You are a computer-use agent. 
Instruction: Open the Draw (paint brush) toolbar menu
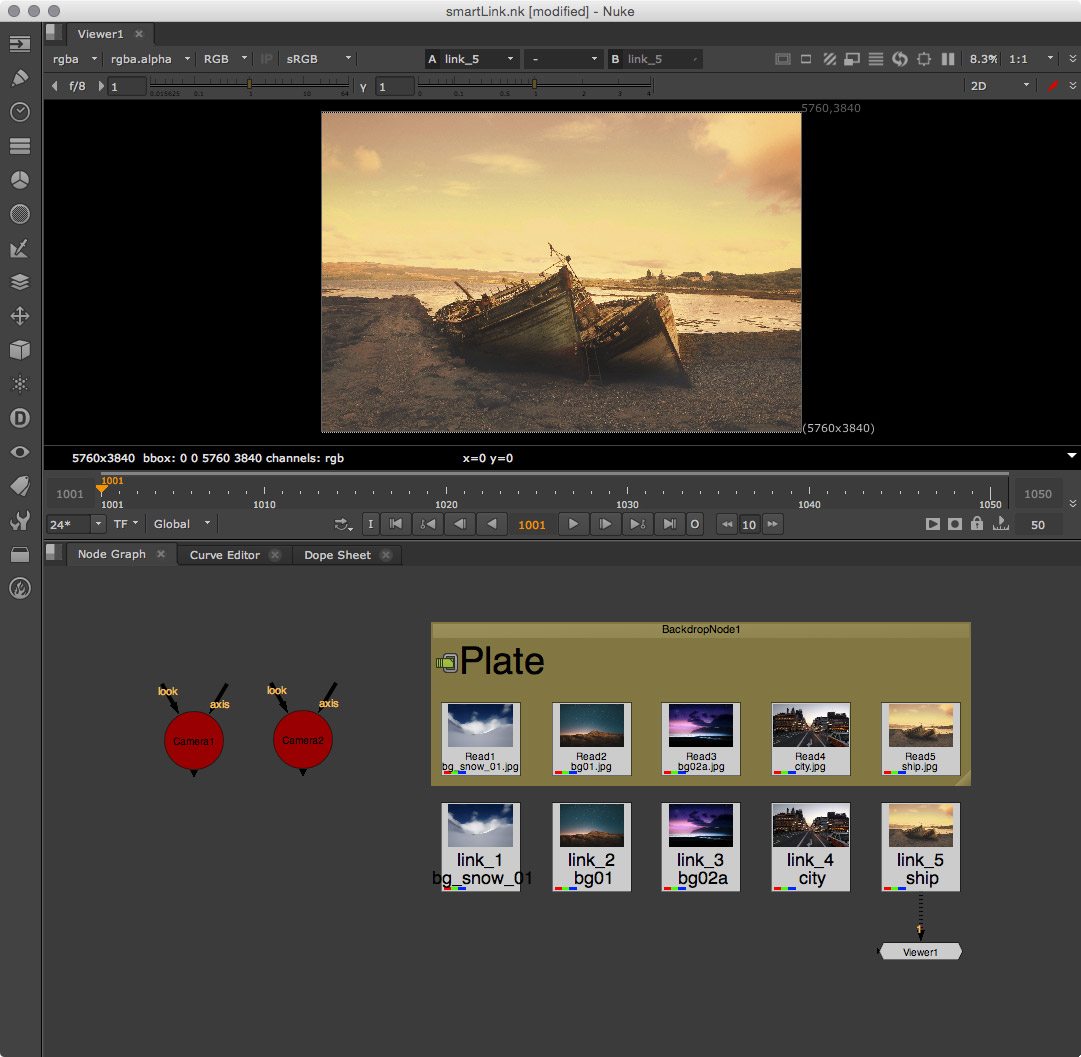19,78
